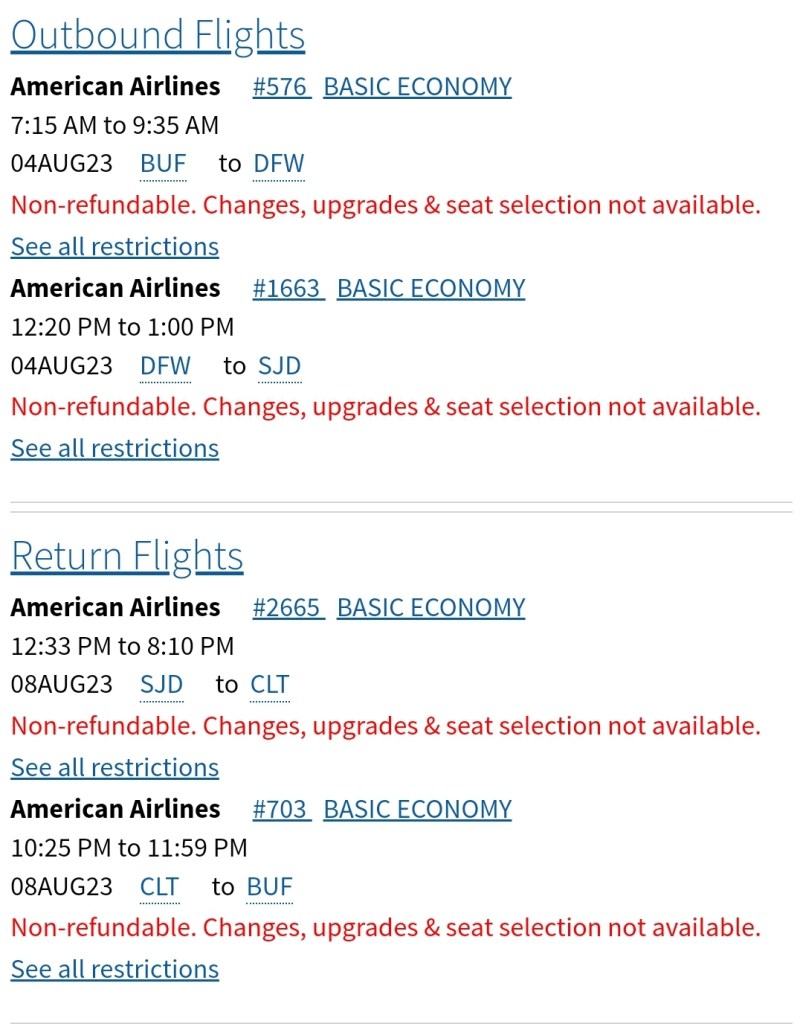Image resolution: width=803 pixels, height=1024 pixels.
Task: Click BASIC ECONOMY link for flight #576
Action: coord(417,87)
